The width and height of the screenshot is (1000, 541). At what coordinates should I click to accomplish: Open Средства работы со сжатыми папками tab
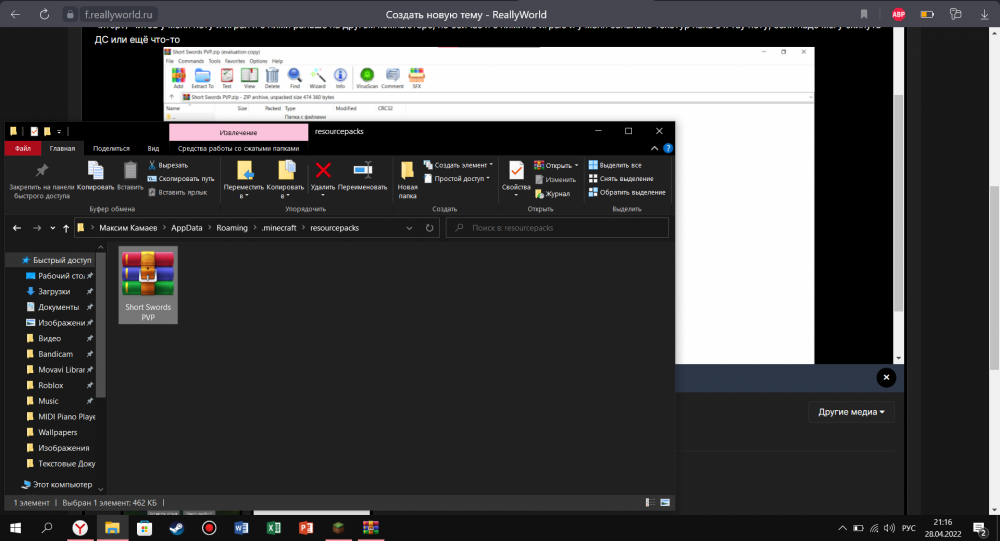pyautogui.click(x=239, y=148)
